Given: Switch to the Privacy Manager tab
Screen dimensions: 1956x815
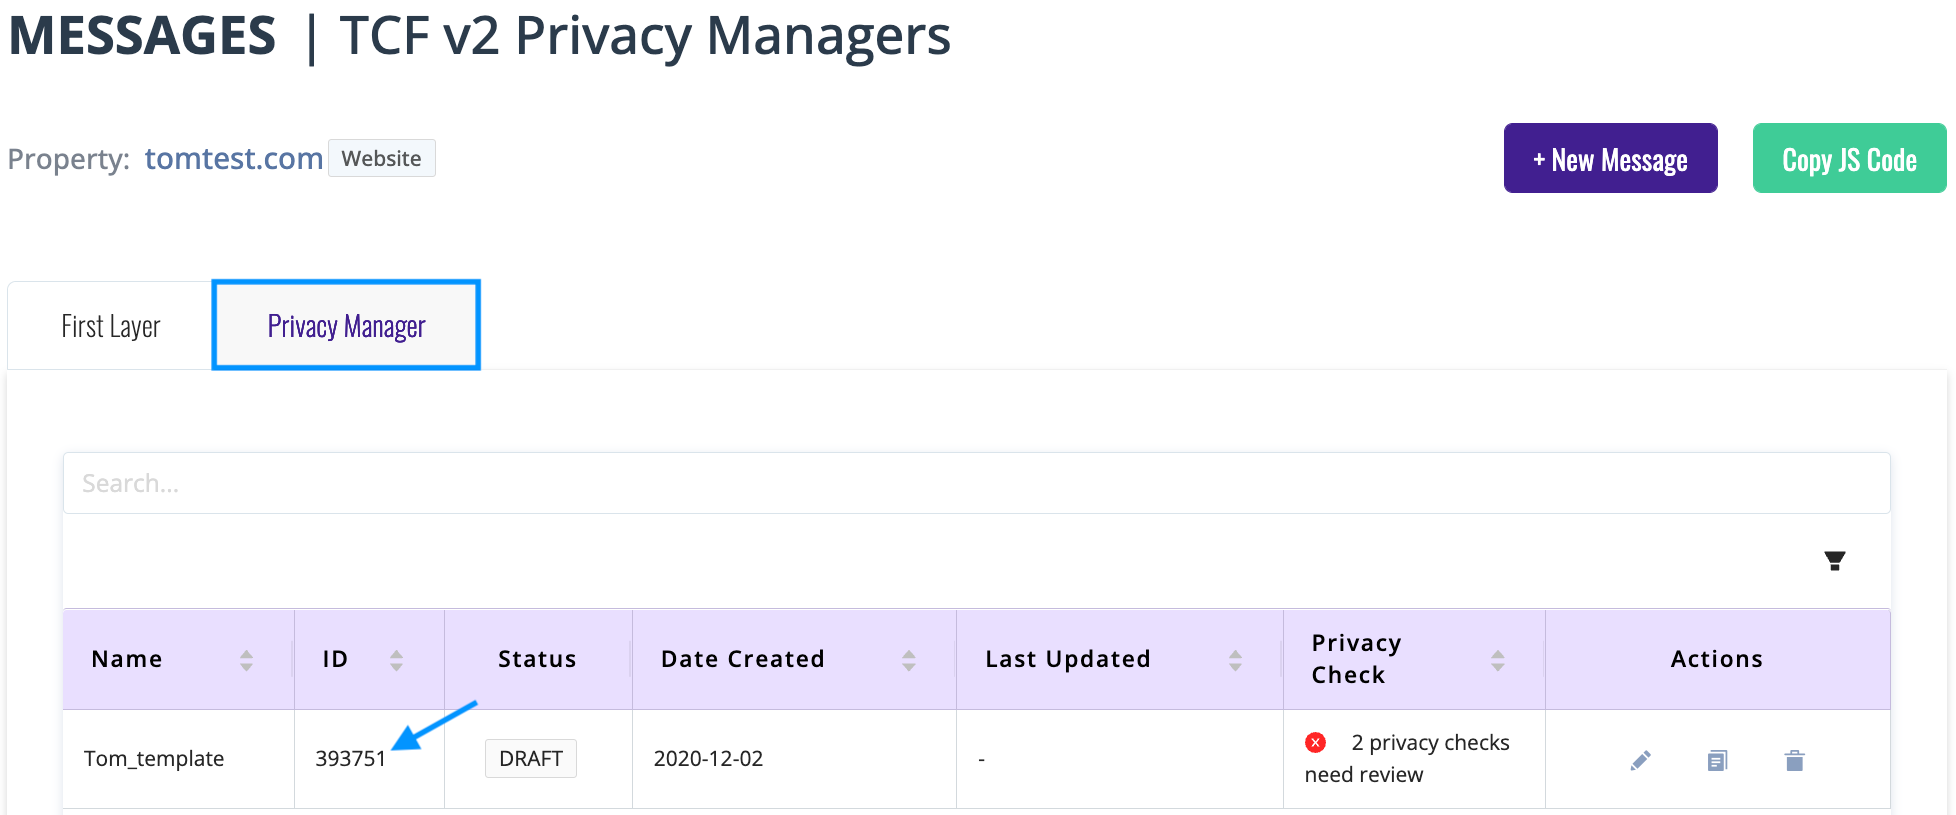Looking at the screenshot, I should tap(345, 325).
